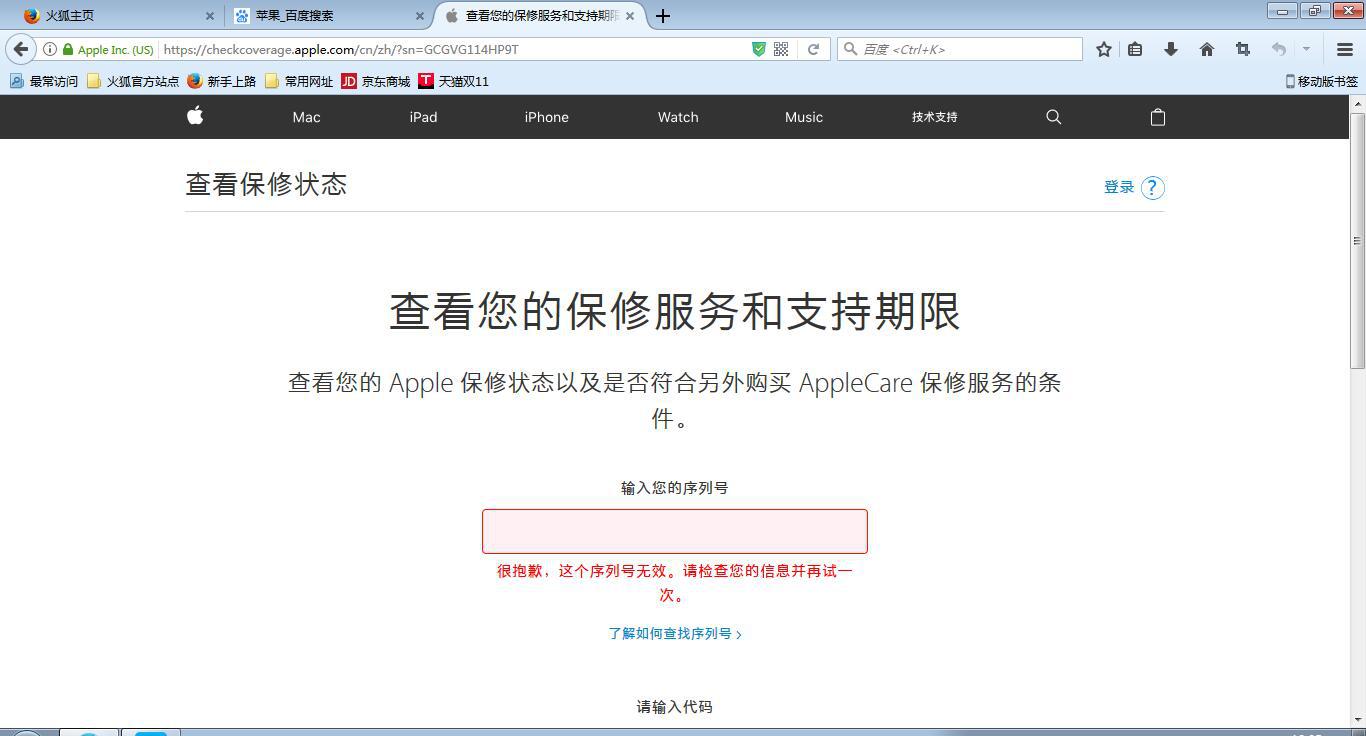Click the QR code icon in address bar
1366x736 pixels.
click(x=779, y=48)
